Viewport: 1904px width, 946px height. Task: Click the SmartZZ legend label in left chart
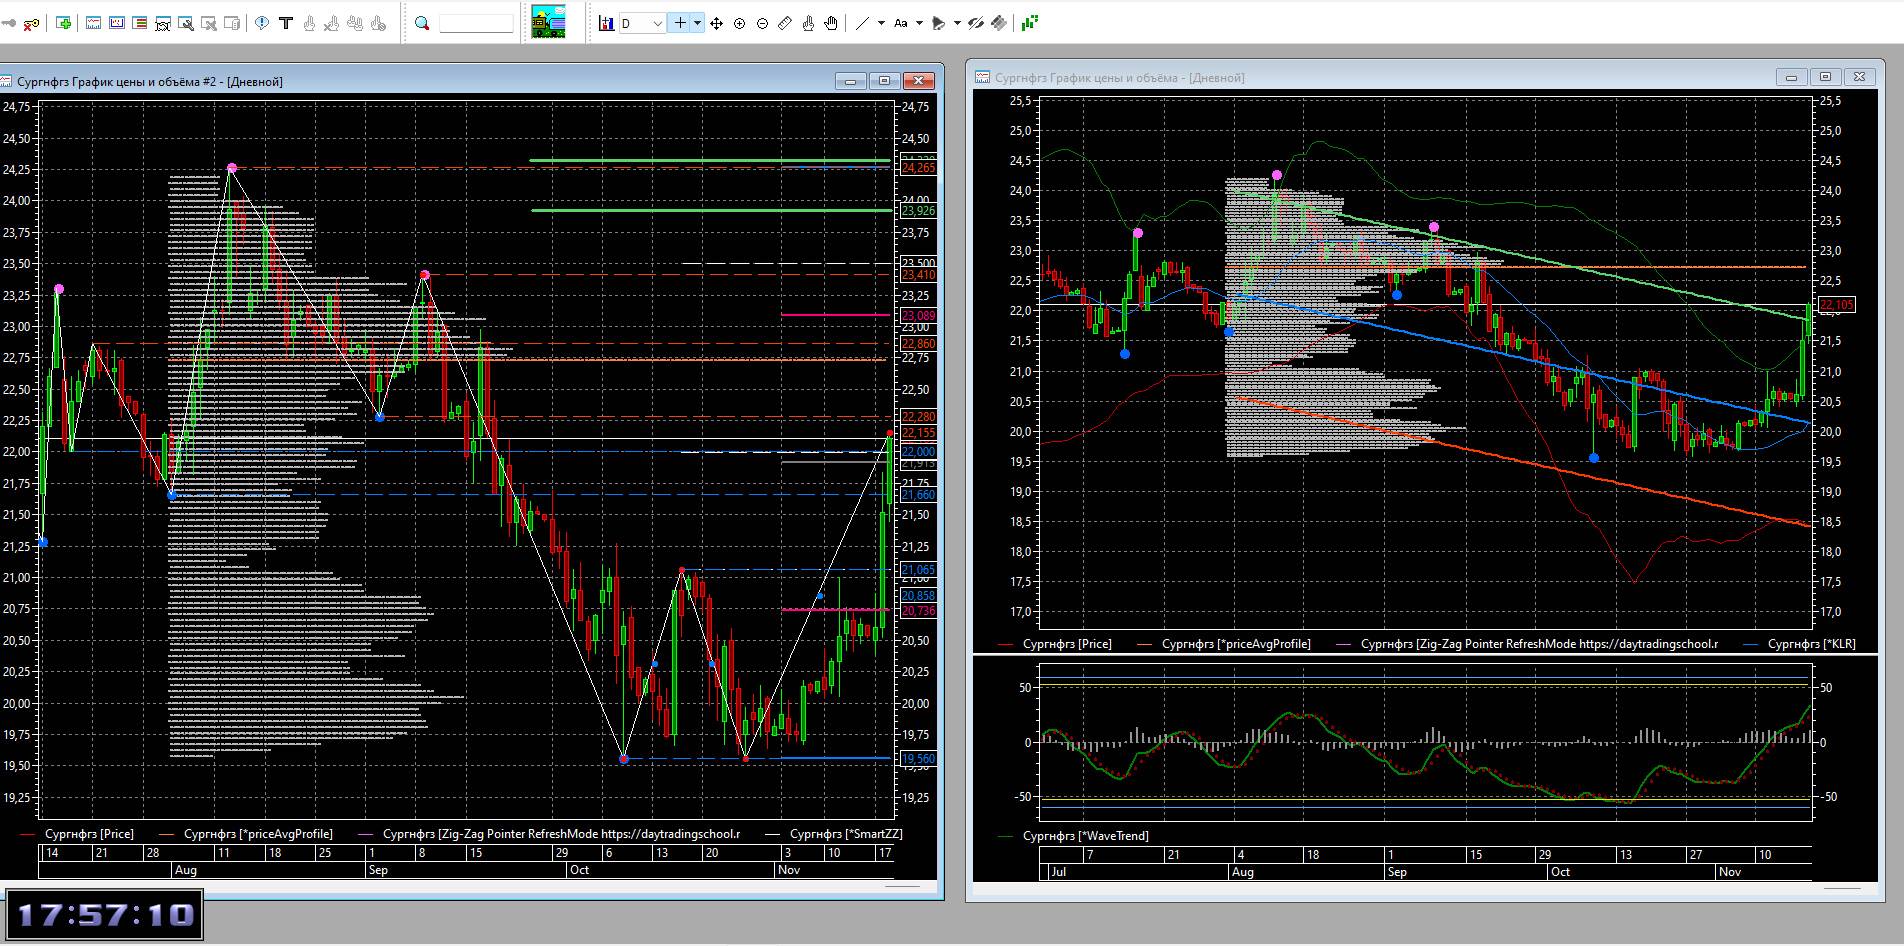(845, 833)
